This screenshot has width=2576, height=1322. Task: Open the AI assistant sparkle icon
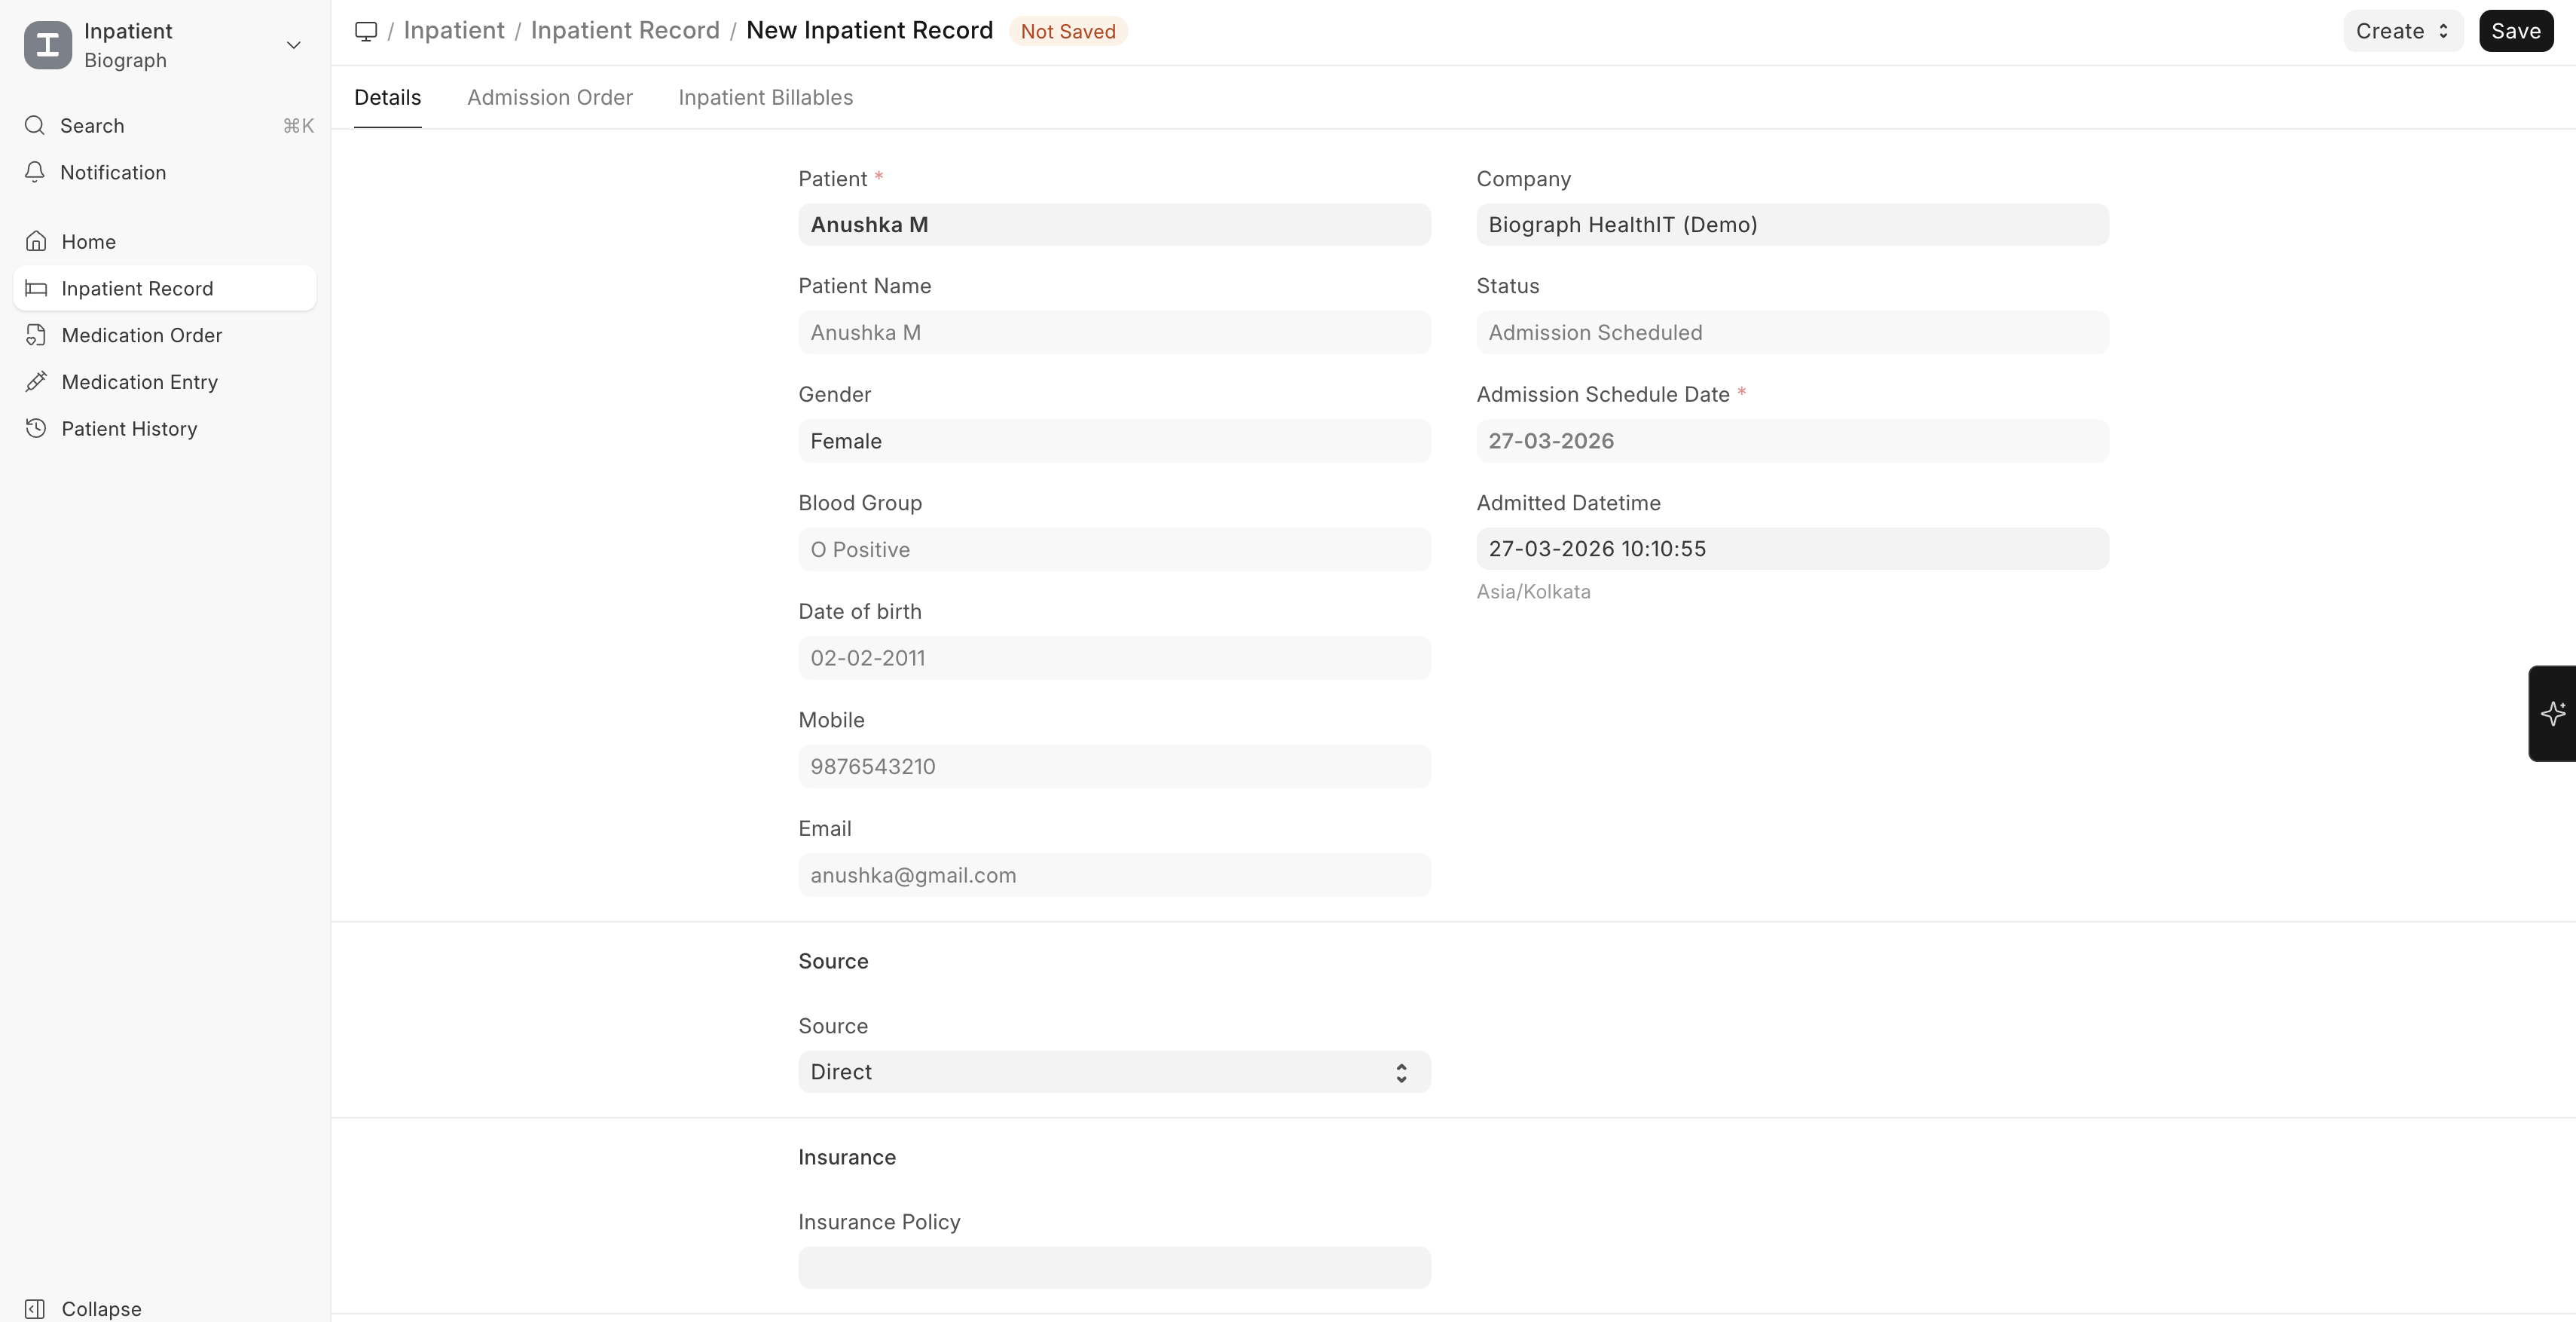pos(2553,713)
